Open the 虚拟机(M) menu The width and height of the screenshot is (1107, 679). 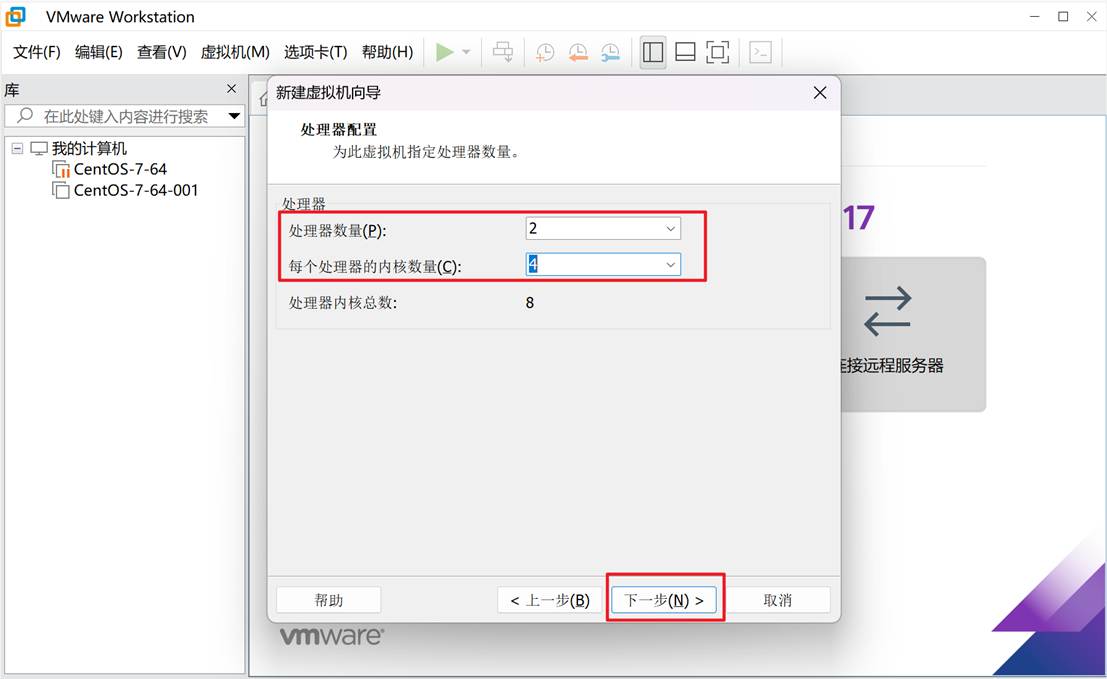pyautogui.click(x=235, y=52)
